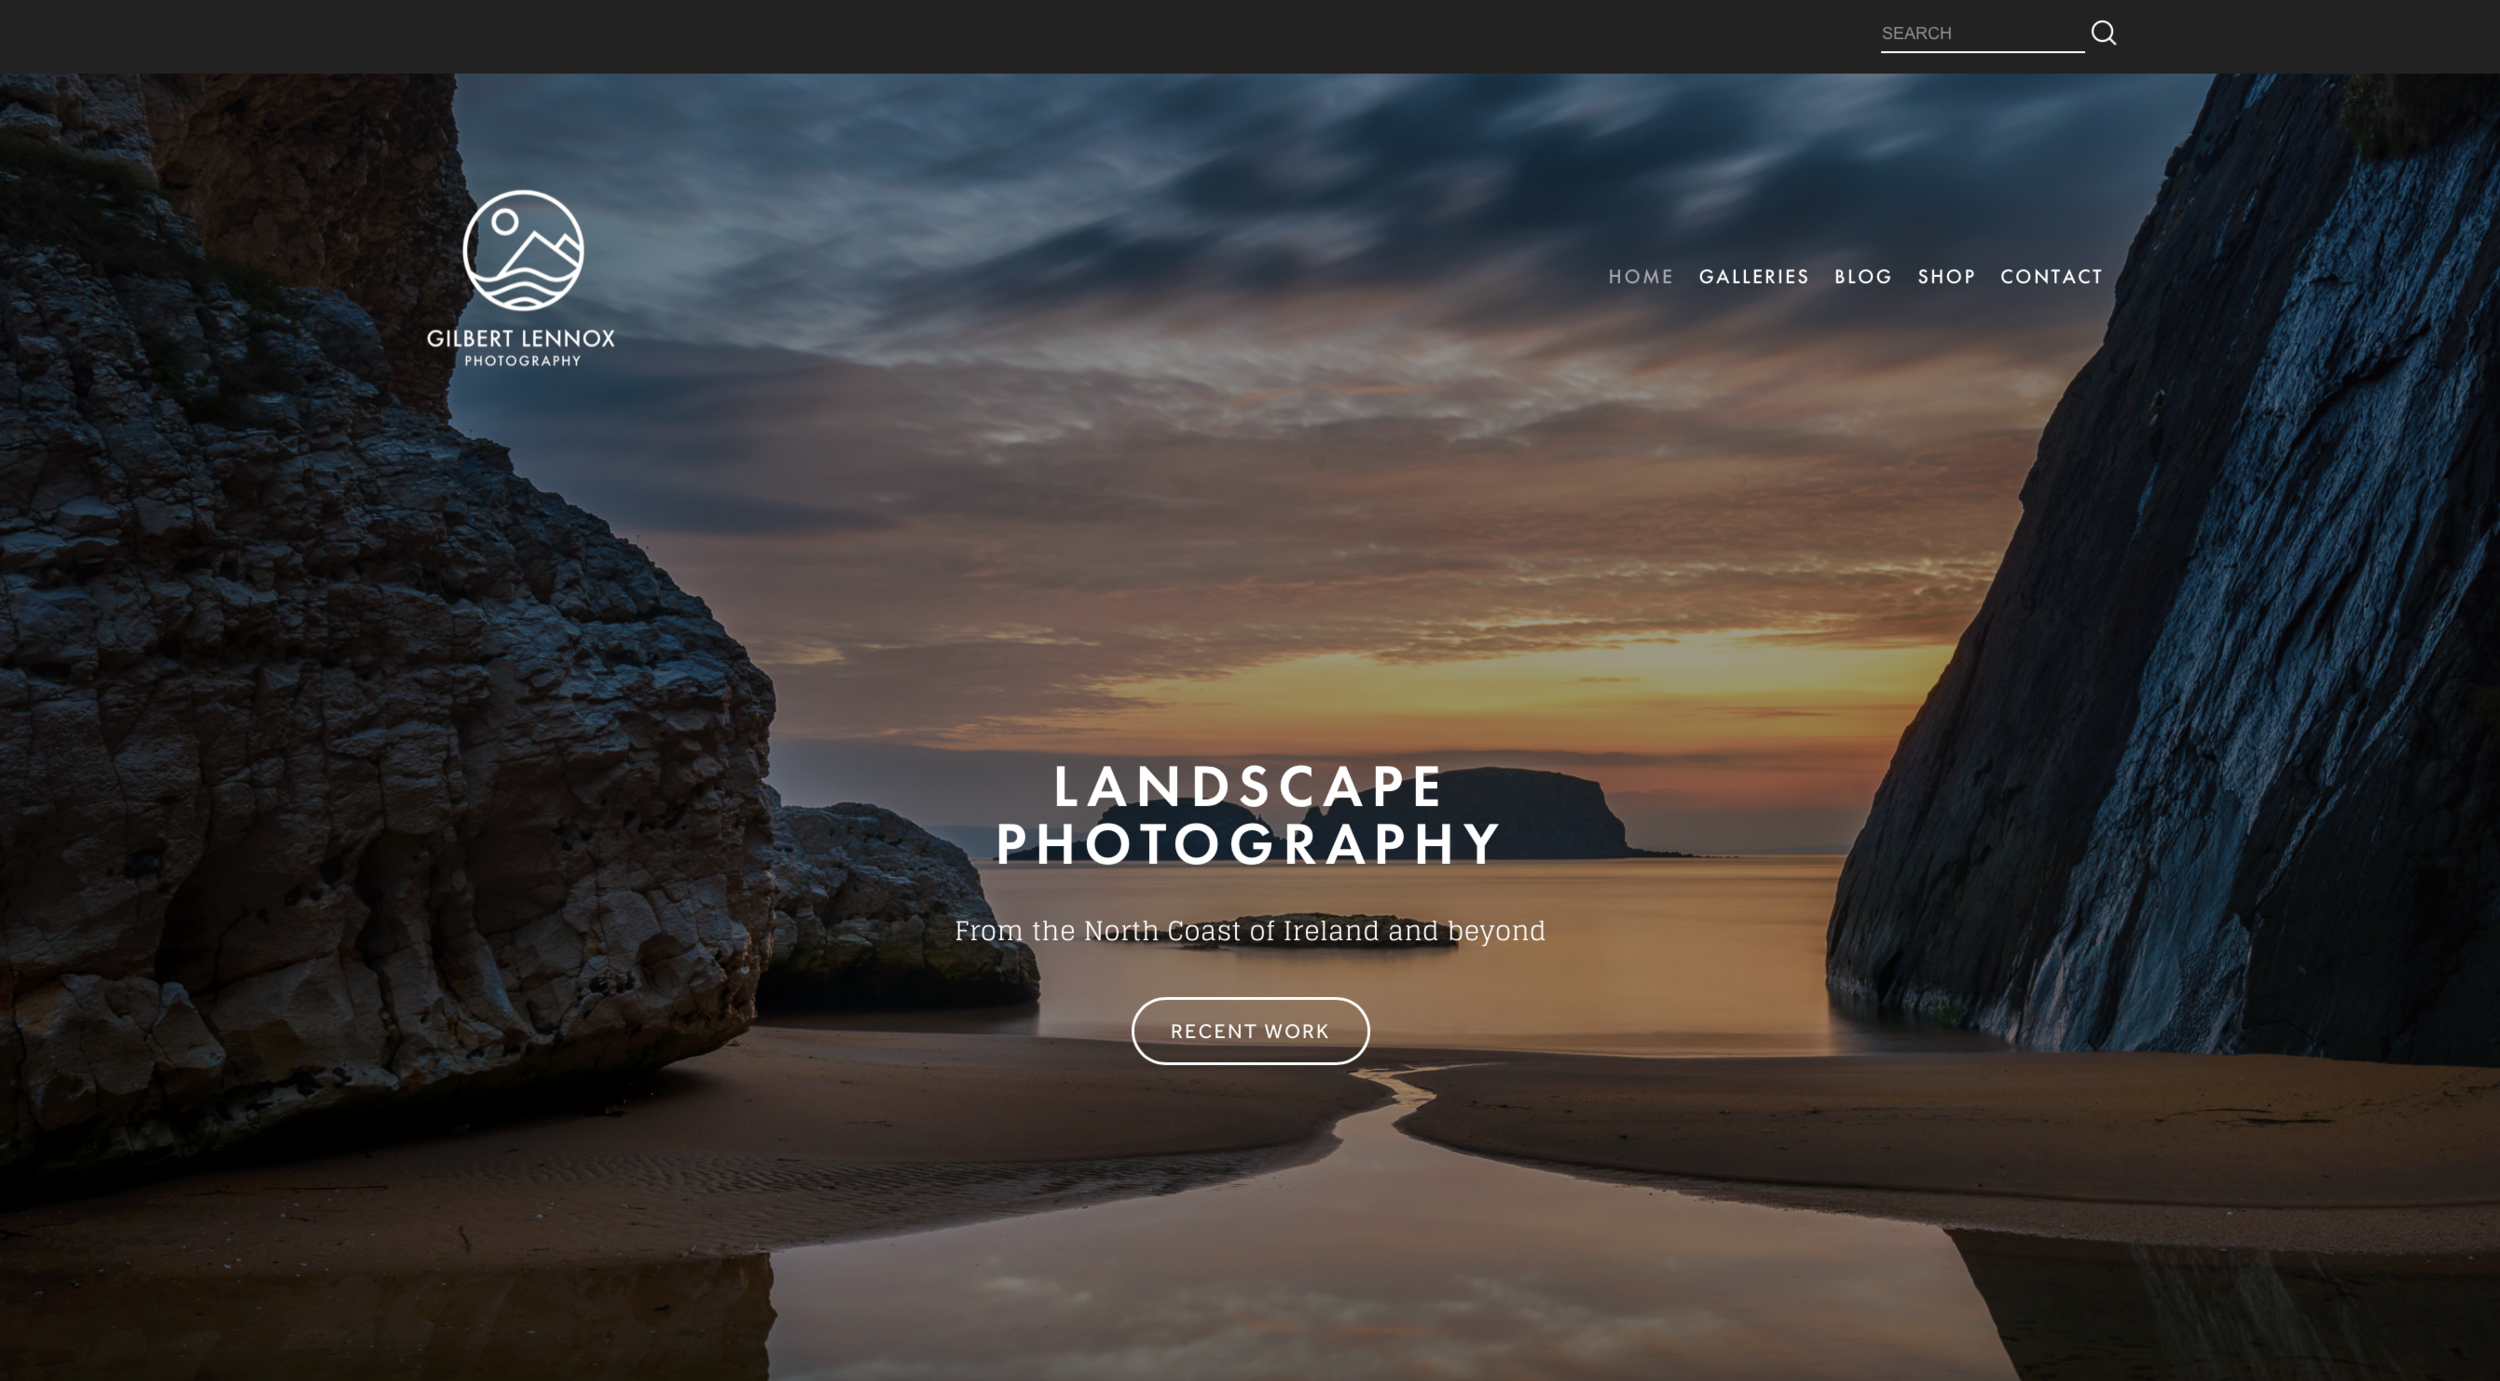Go to the BLOG page
Viewport: 2500px width, 1381px height.
(1863, 276)
